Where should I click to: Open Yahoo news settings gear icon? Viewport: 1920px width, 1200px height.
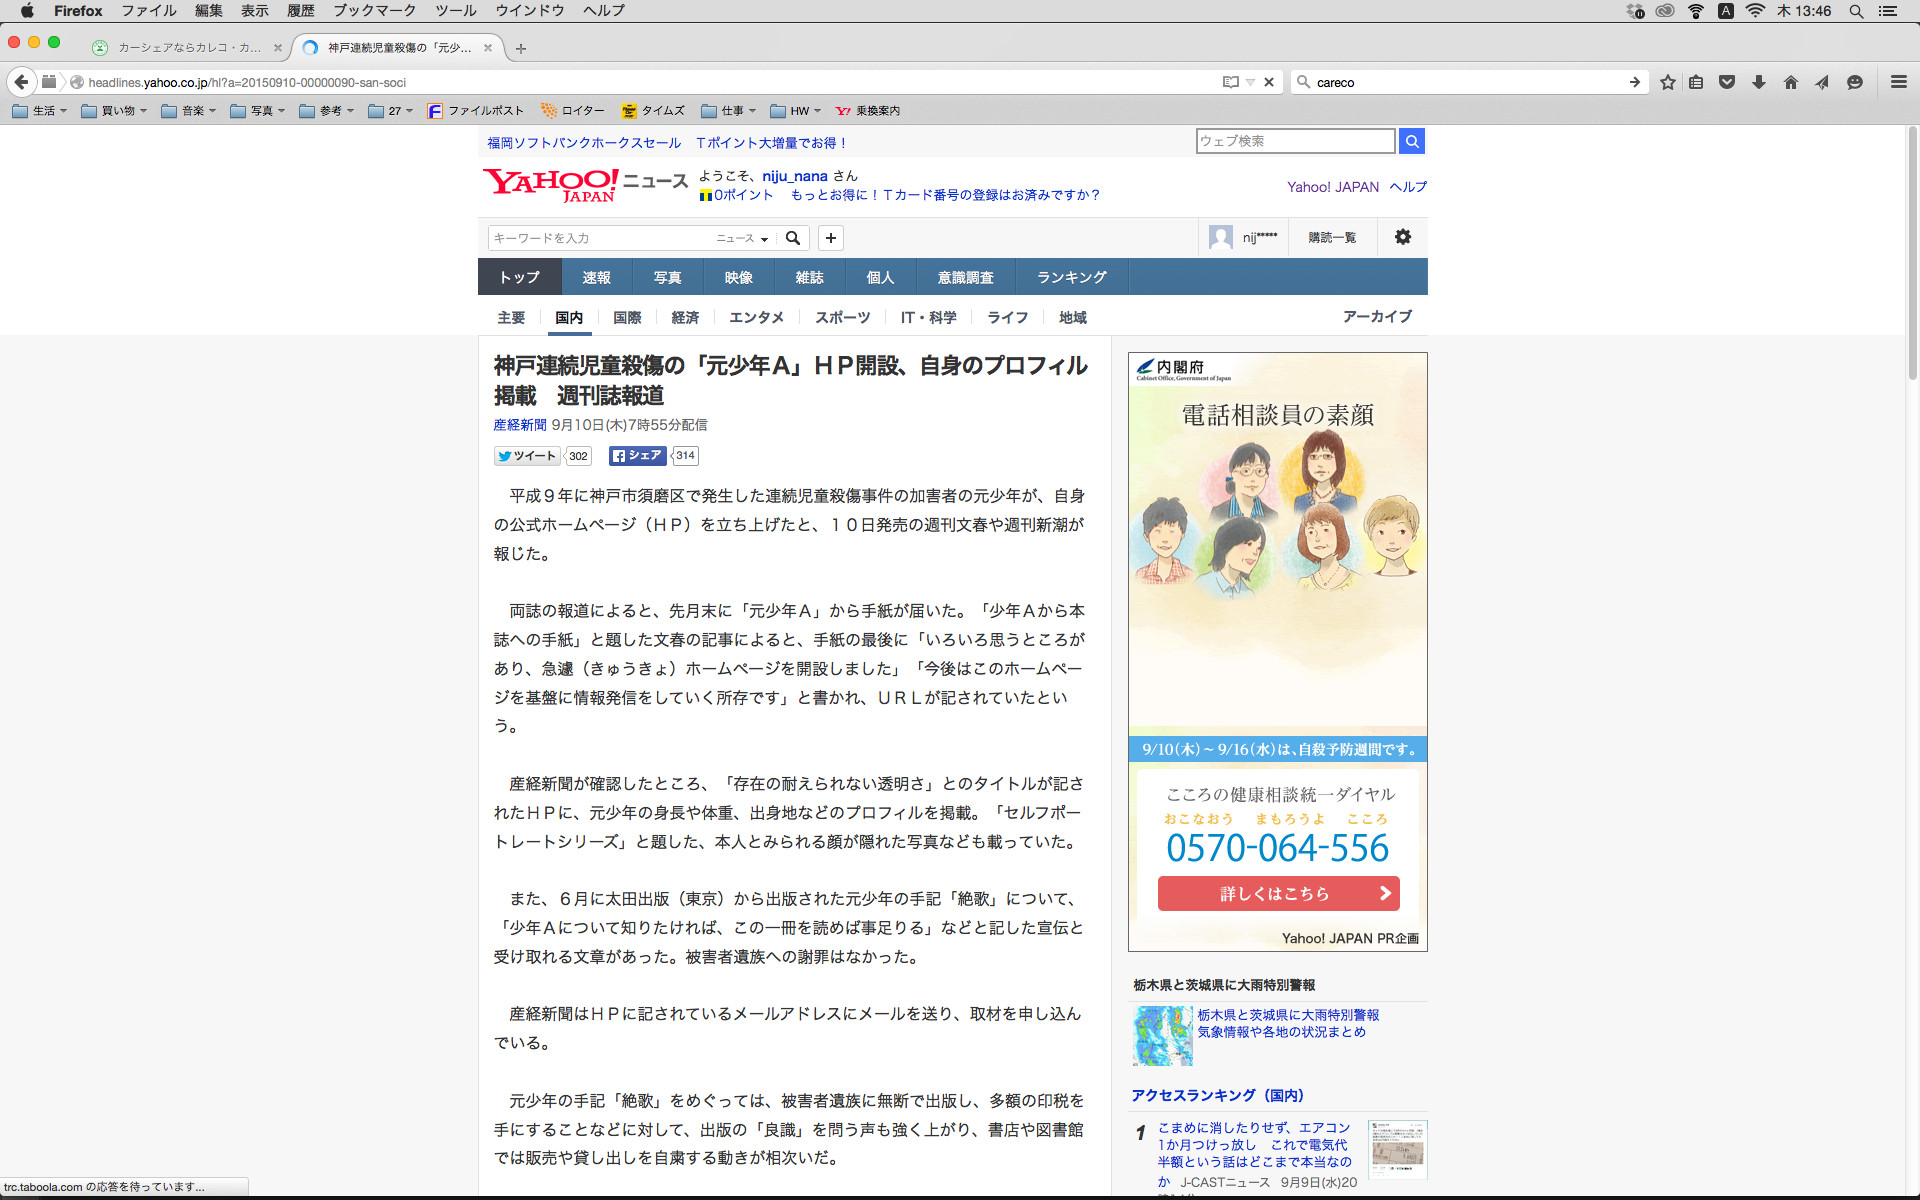1402,237
